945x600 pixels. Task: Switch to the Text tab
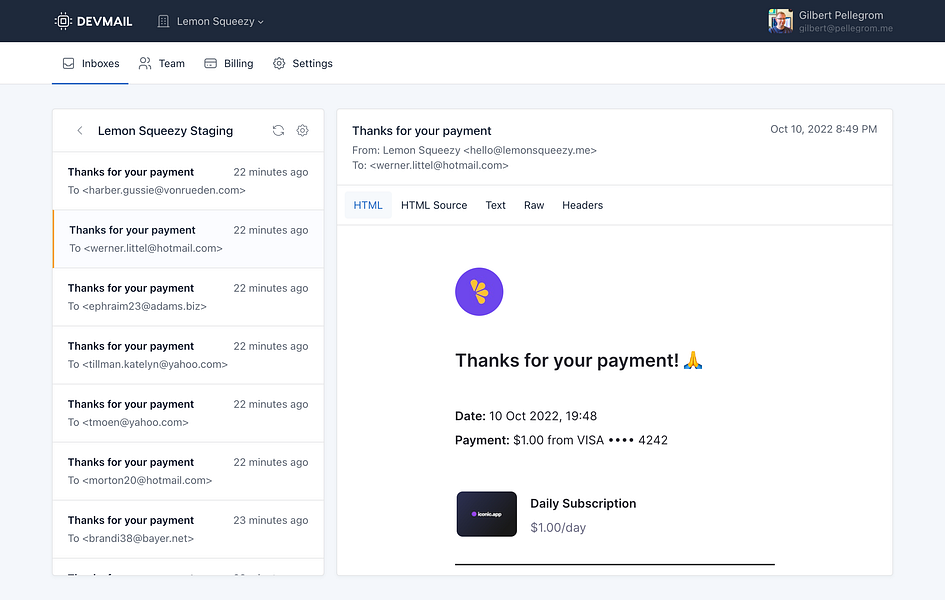495,205
